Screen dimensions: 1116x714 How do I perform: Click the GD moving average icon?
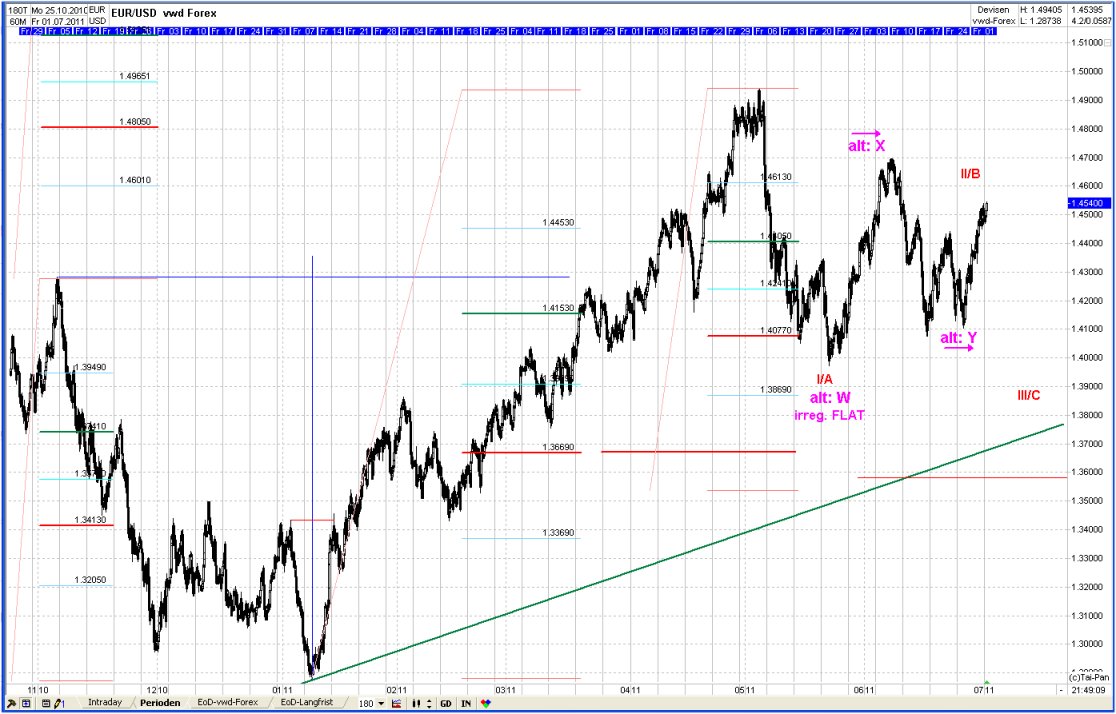(444, 703)
